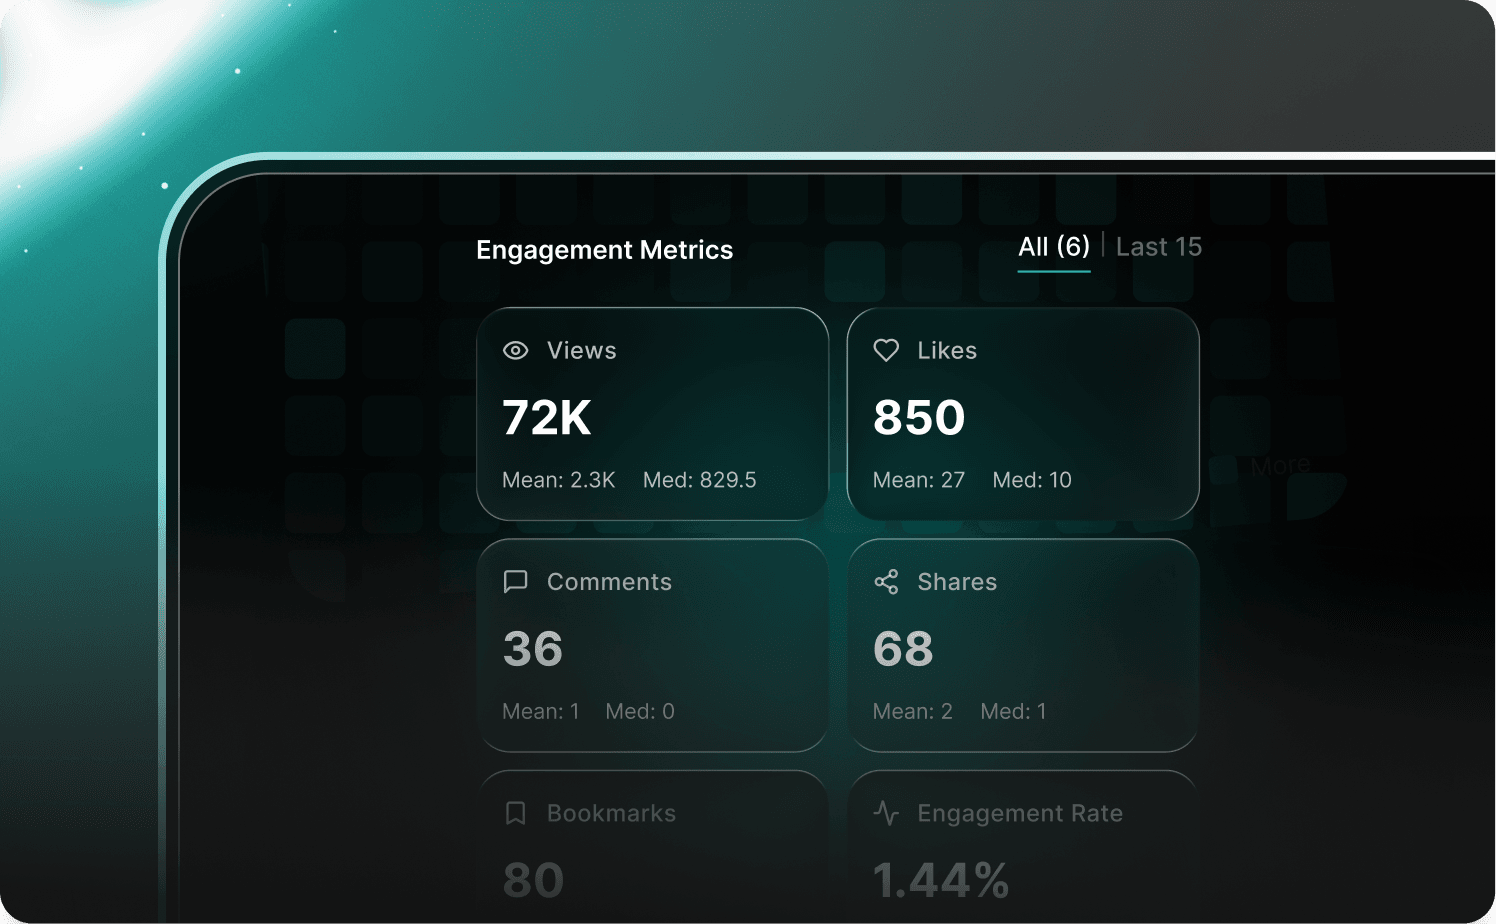The height and width of the screenshot is (924, 1496).
Task: Click the Med: 829.5 text
Action: coord(700,480)
